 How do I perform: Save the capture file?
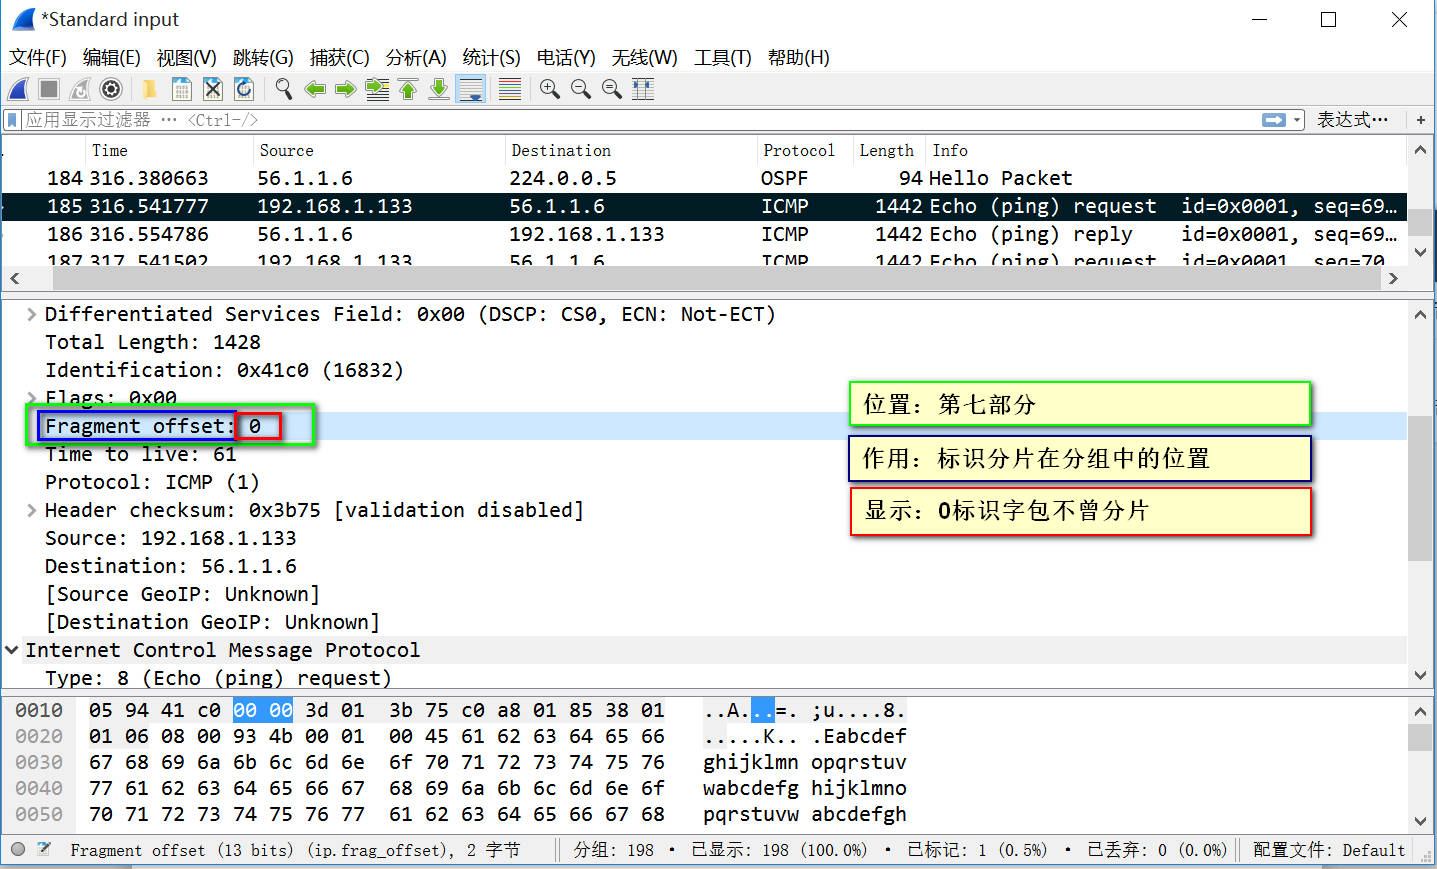pos(181,89)
